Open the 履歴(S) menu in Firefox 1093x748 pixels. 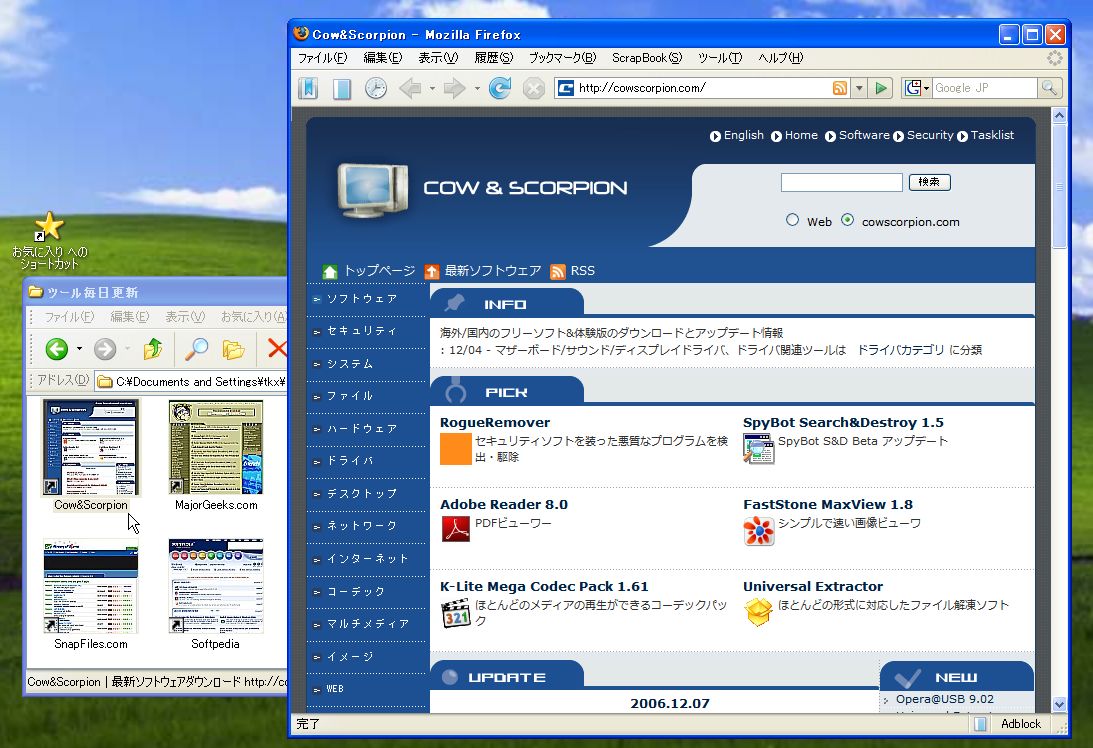point(494,58)
